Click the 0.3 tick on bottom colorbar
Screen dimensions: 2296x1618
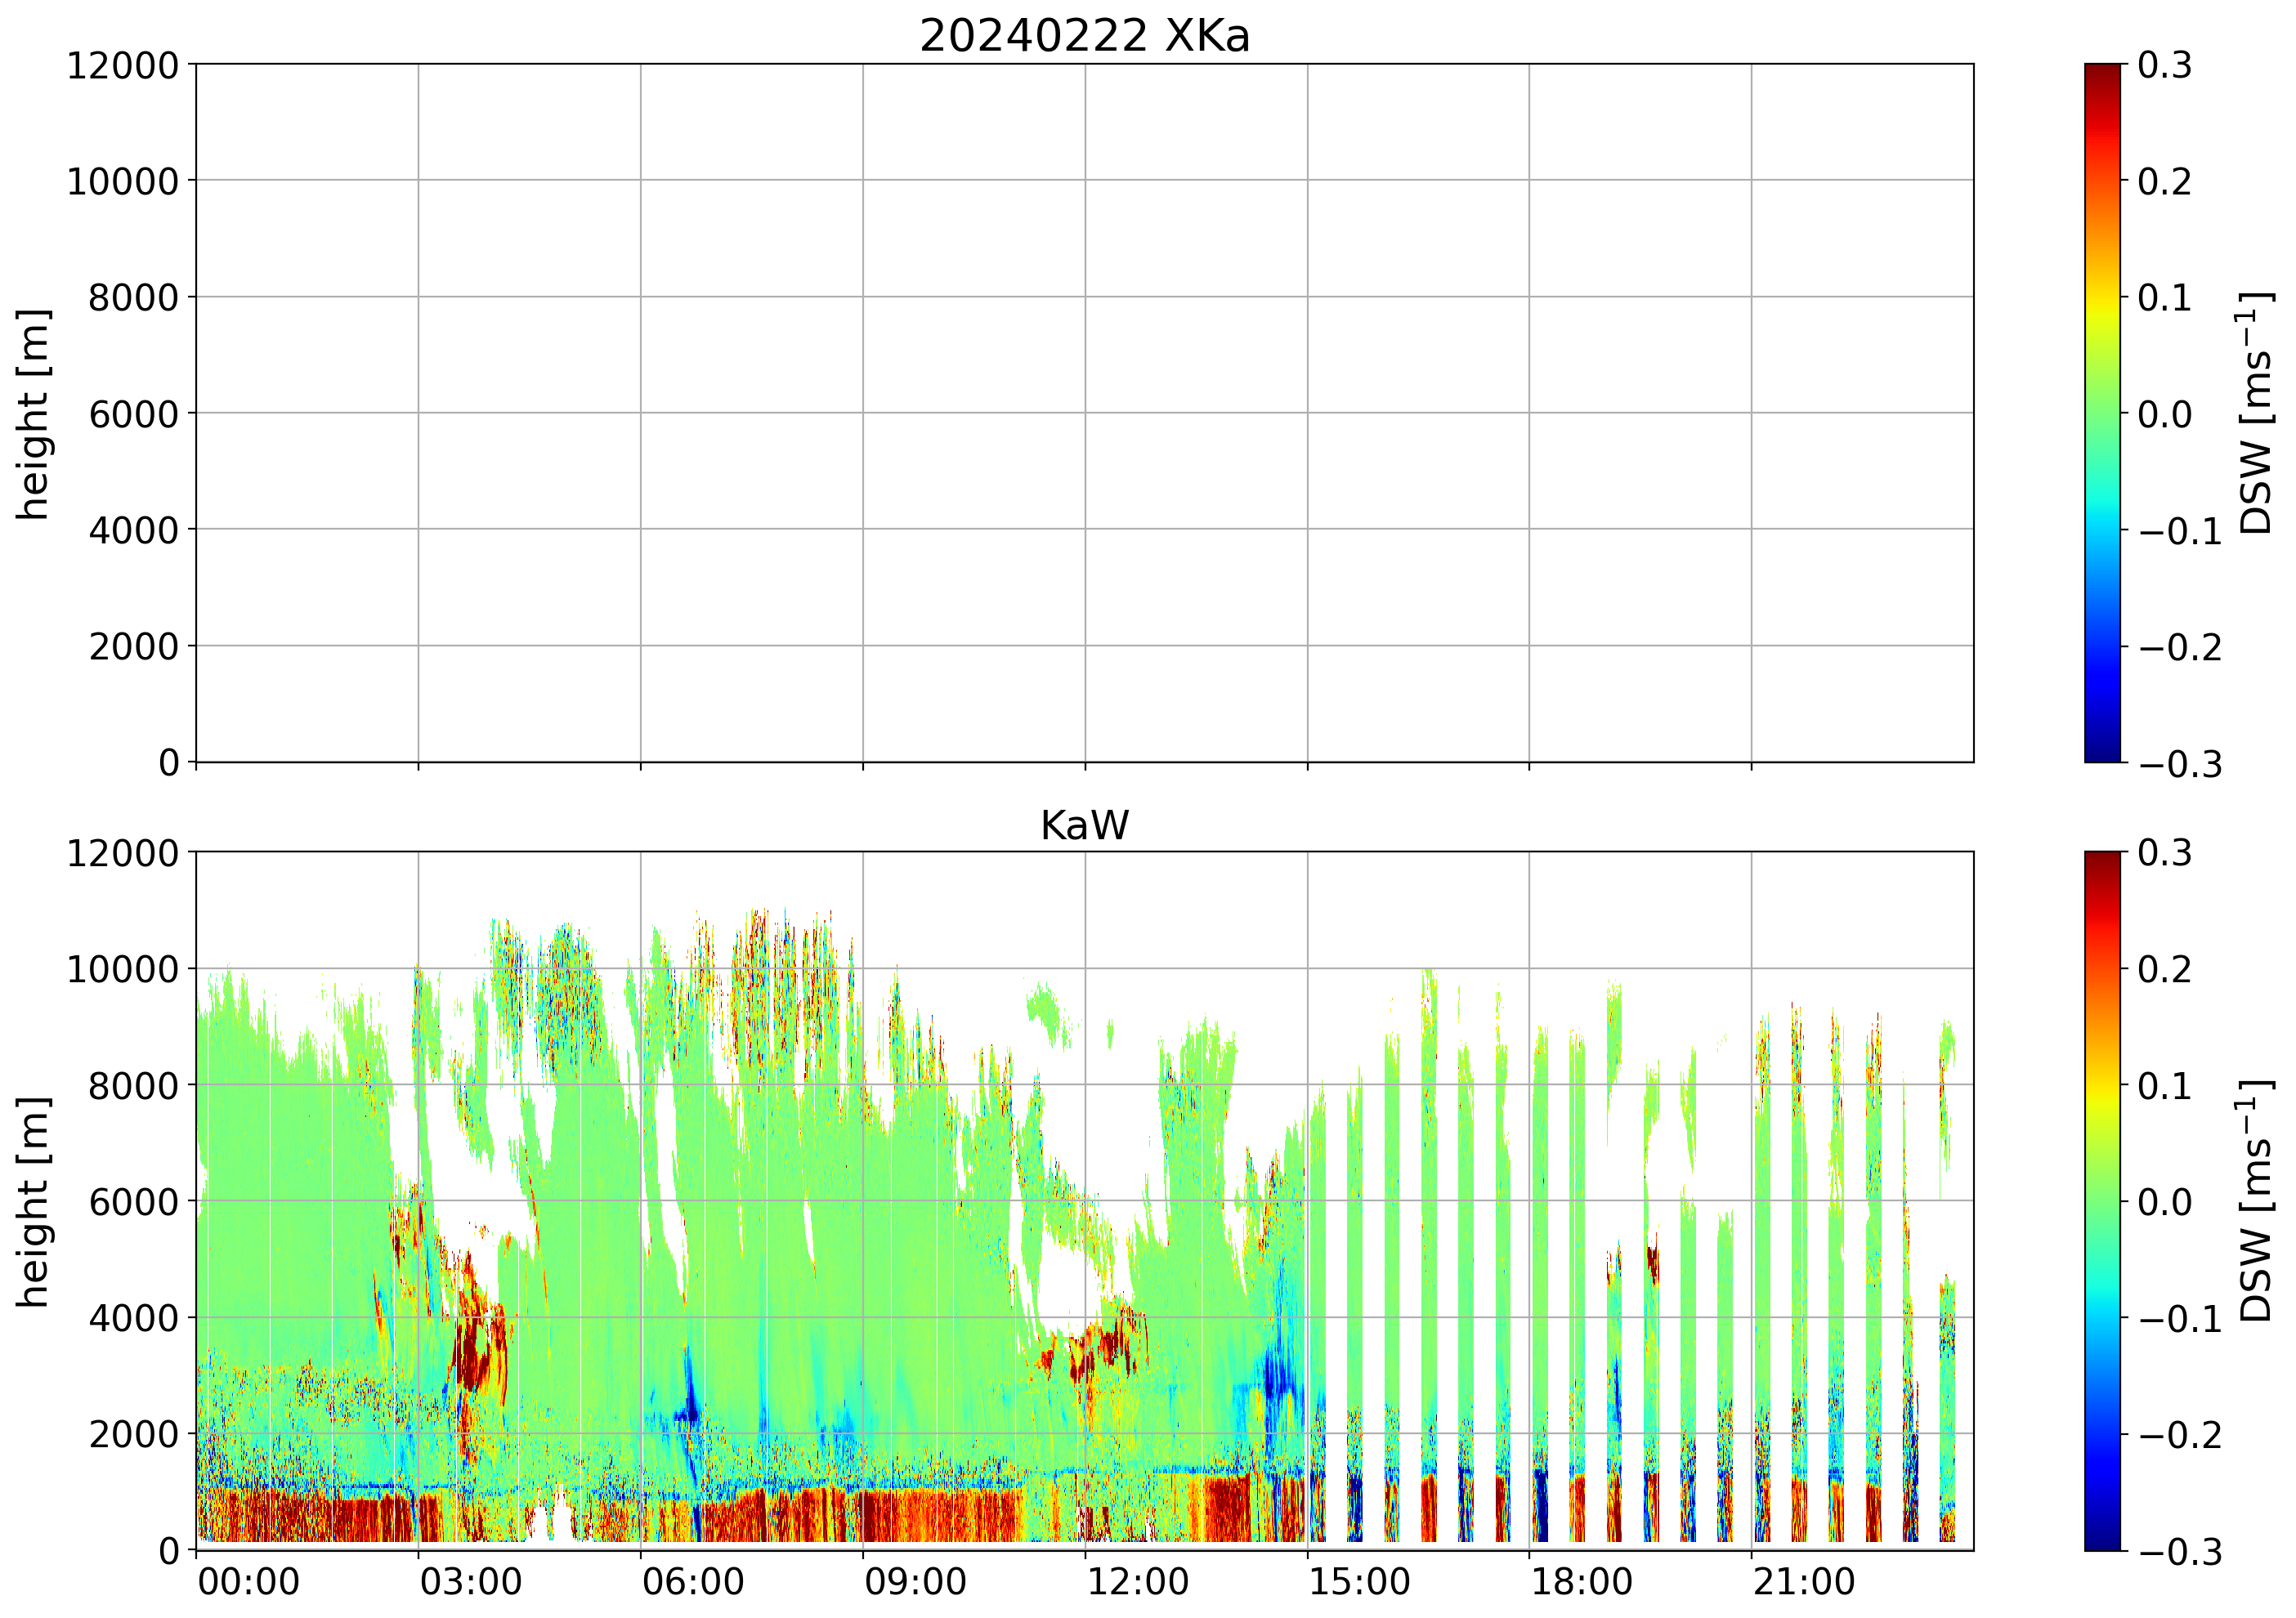coord(2164,854)
